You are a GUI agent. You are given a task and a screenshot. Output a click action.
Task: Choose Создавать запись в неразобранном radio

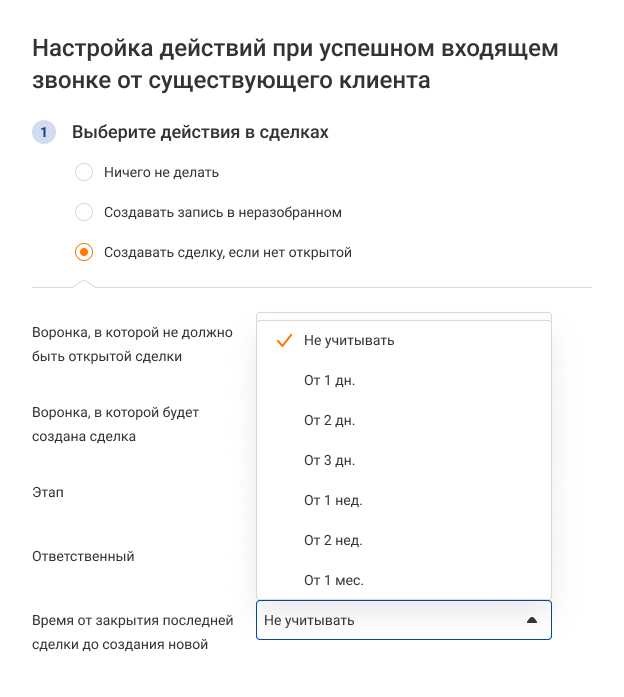84,212
